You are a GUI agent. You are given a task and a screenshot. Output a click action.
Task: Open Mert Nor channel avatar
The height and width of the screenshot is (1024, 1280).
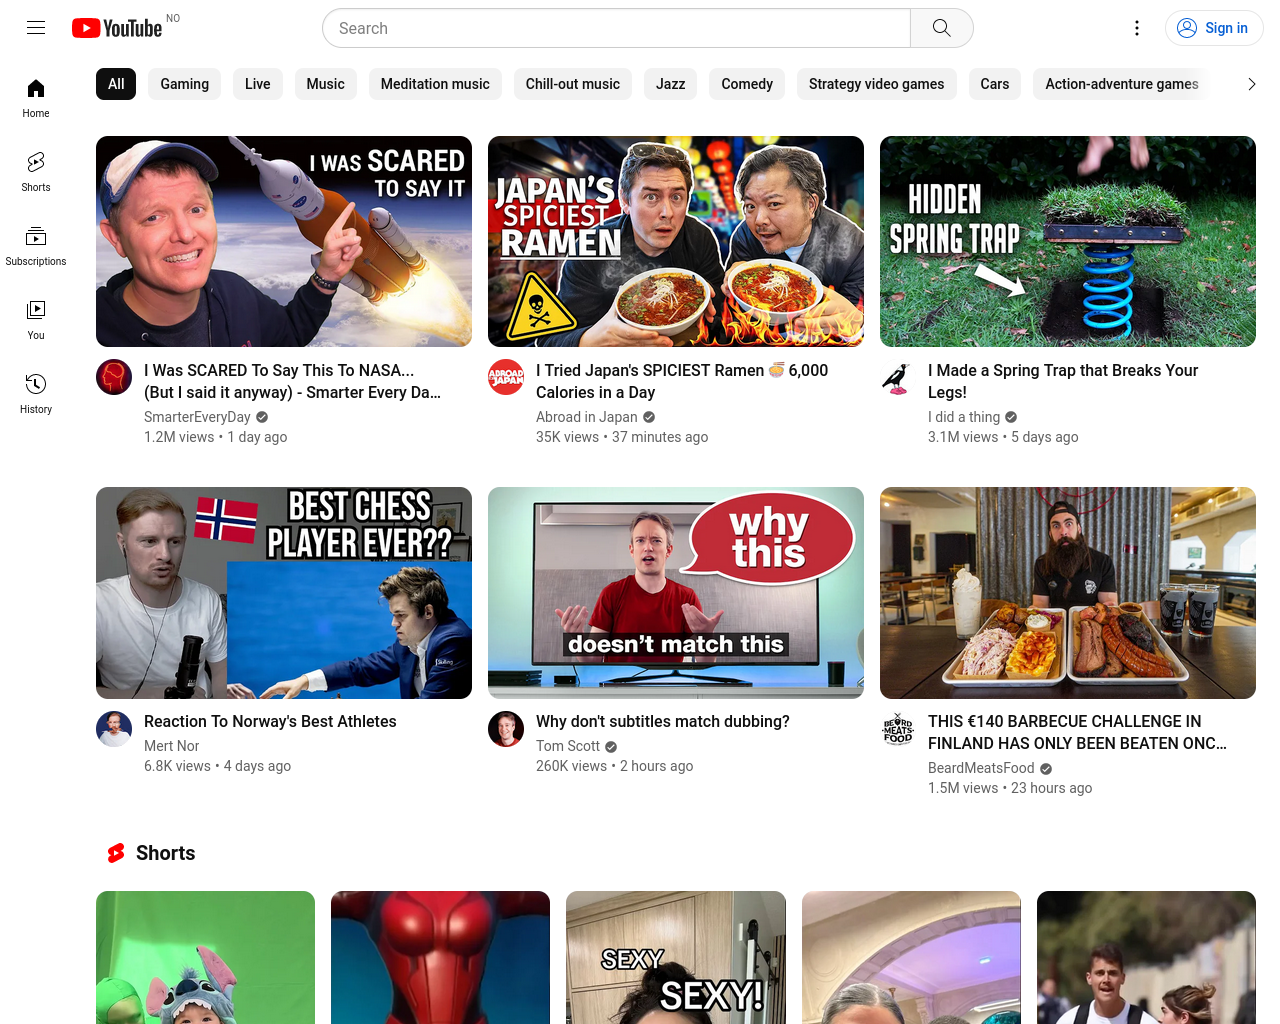(x=114, y=728)
